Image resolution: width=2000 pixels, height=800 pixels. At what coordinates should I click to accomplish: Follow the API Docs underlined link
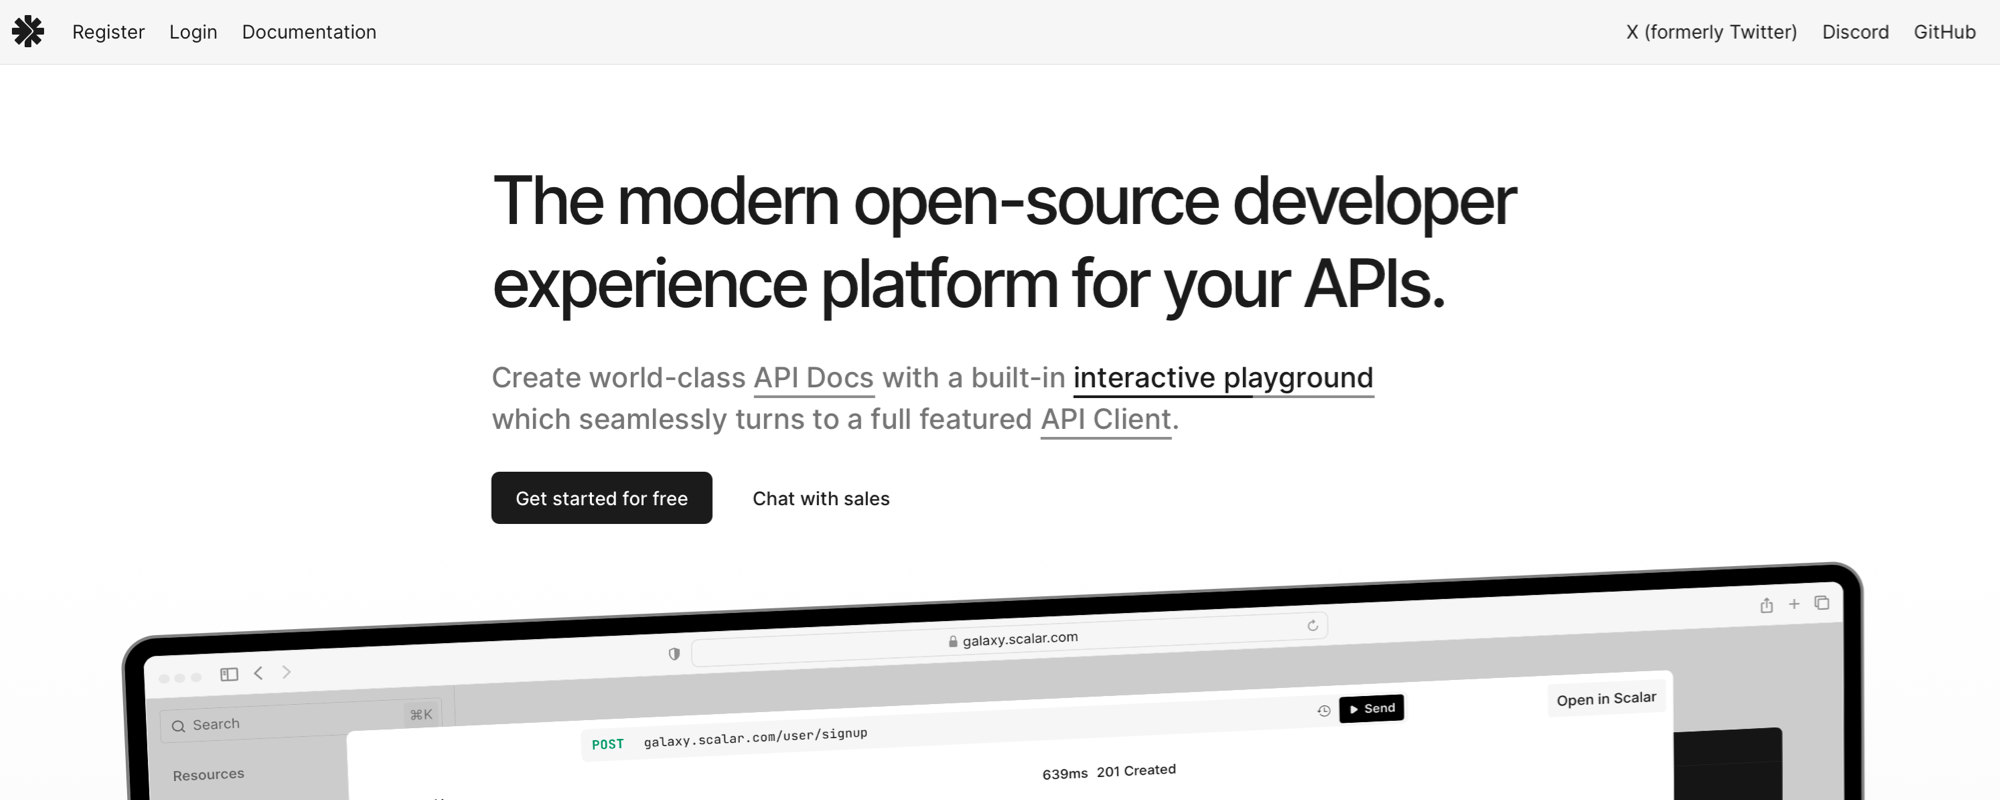tap(813, 378)
